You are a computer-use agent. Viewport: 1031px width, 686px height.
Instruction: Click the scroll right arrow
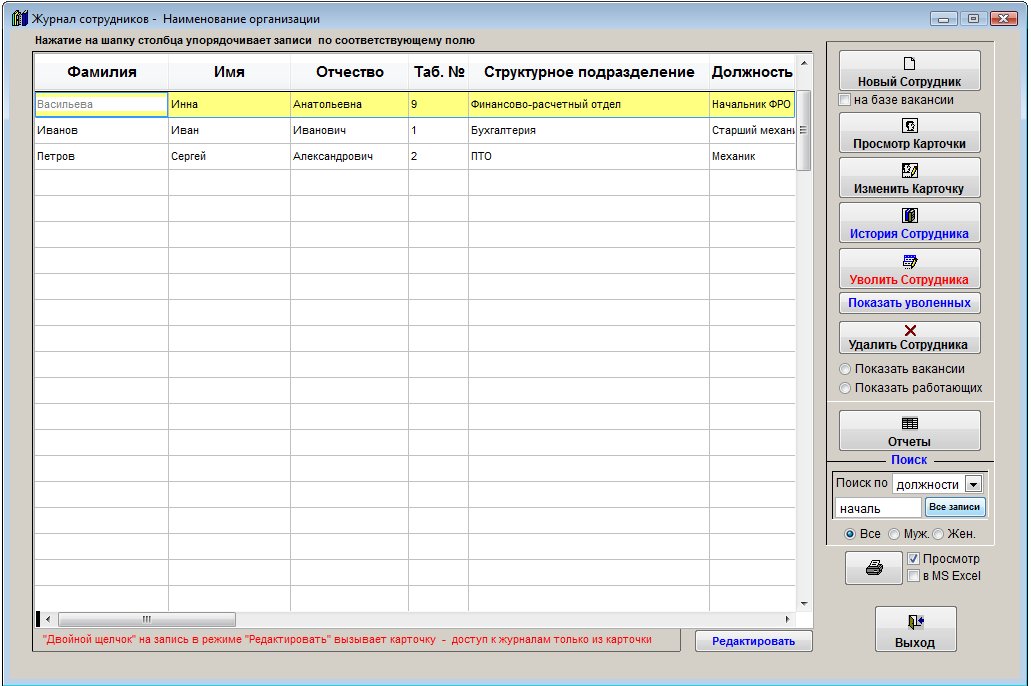click(787, 620)
